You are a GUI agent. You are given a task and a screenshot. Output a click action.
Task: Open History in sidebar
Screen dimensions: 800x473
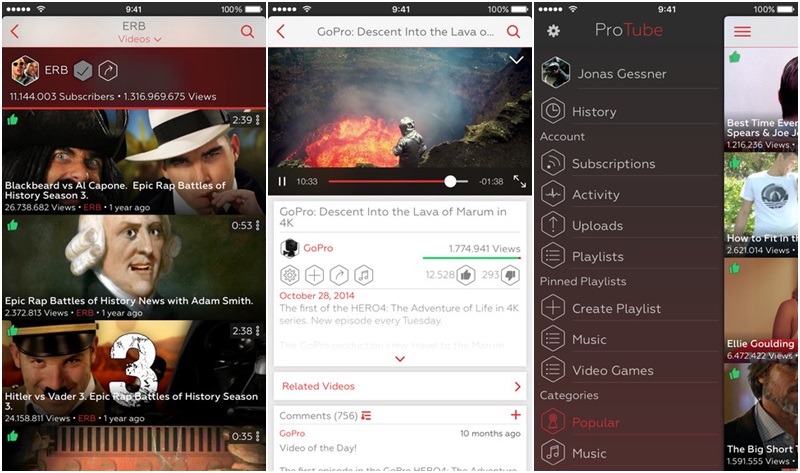(629, 111)
